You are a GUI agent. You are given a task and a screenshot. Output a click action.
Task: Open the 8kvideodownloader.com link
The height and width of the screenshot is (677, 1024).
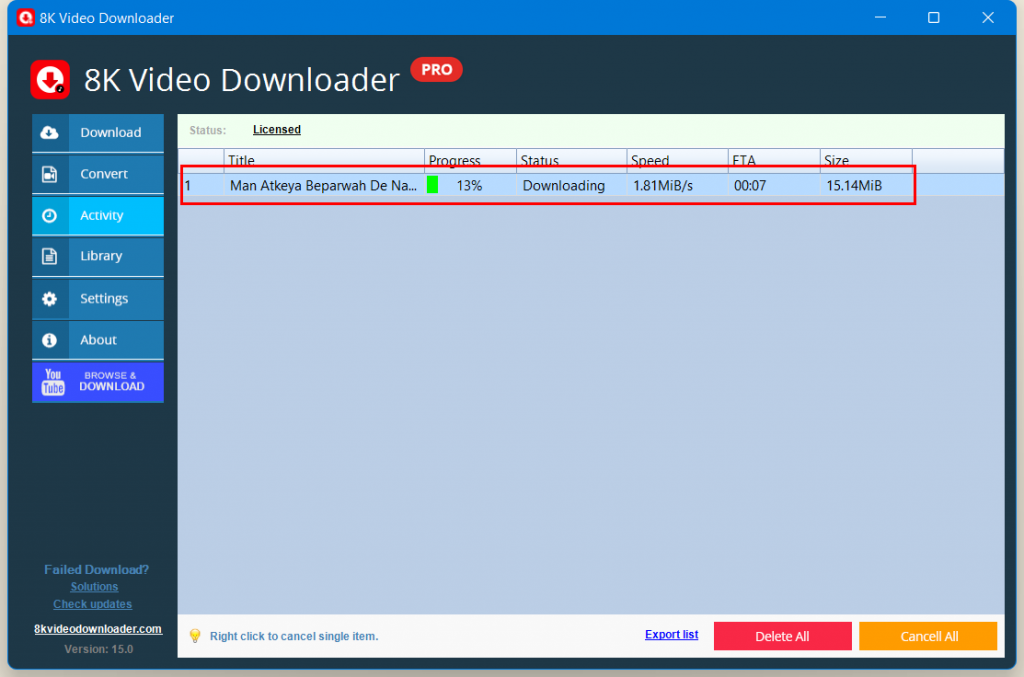(x=98, y=629)
